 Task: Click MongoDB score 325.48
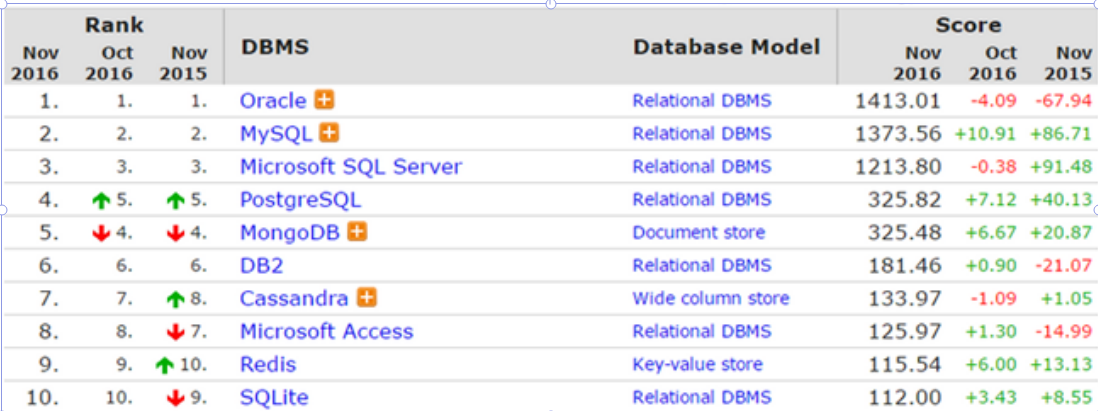[905, 232]
